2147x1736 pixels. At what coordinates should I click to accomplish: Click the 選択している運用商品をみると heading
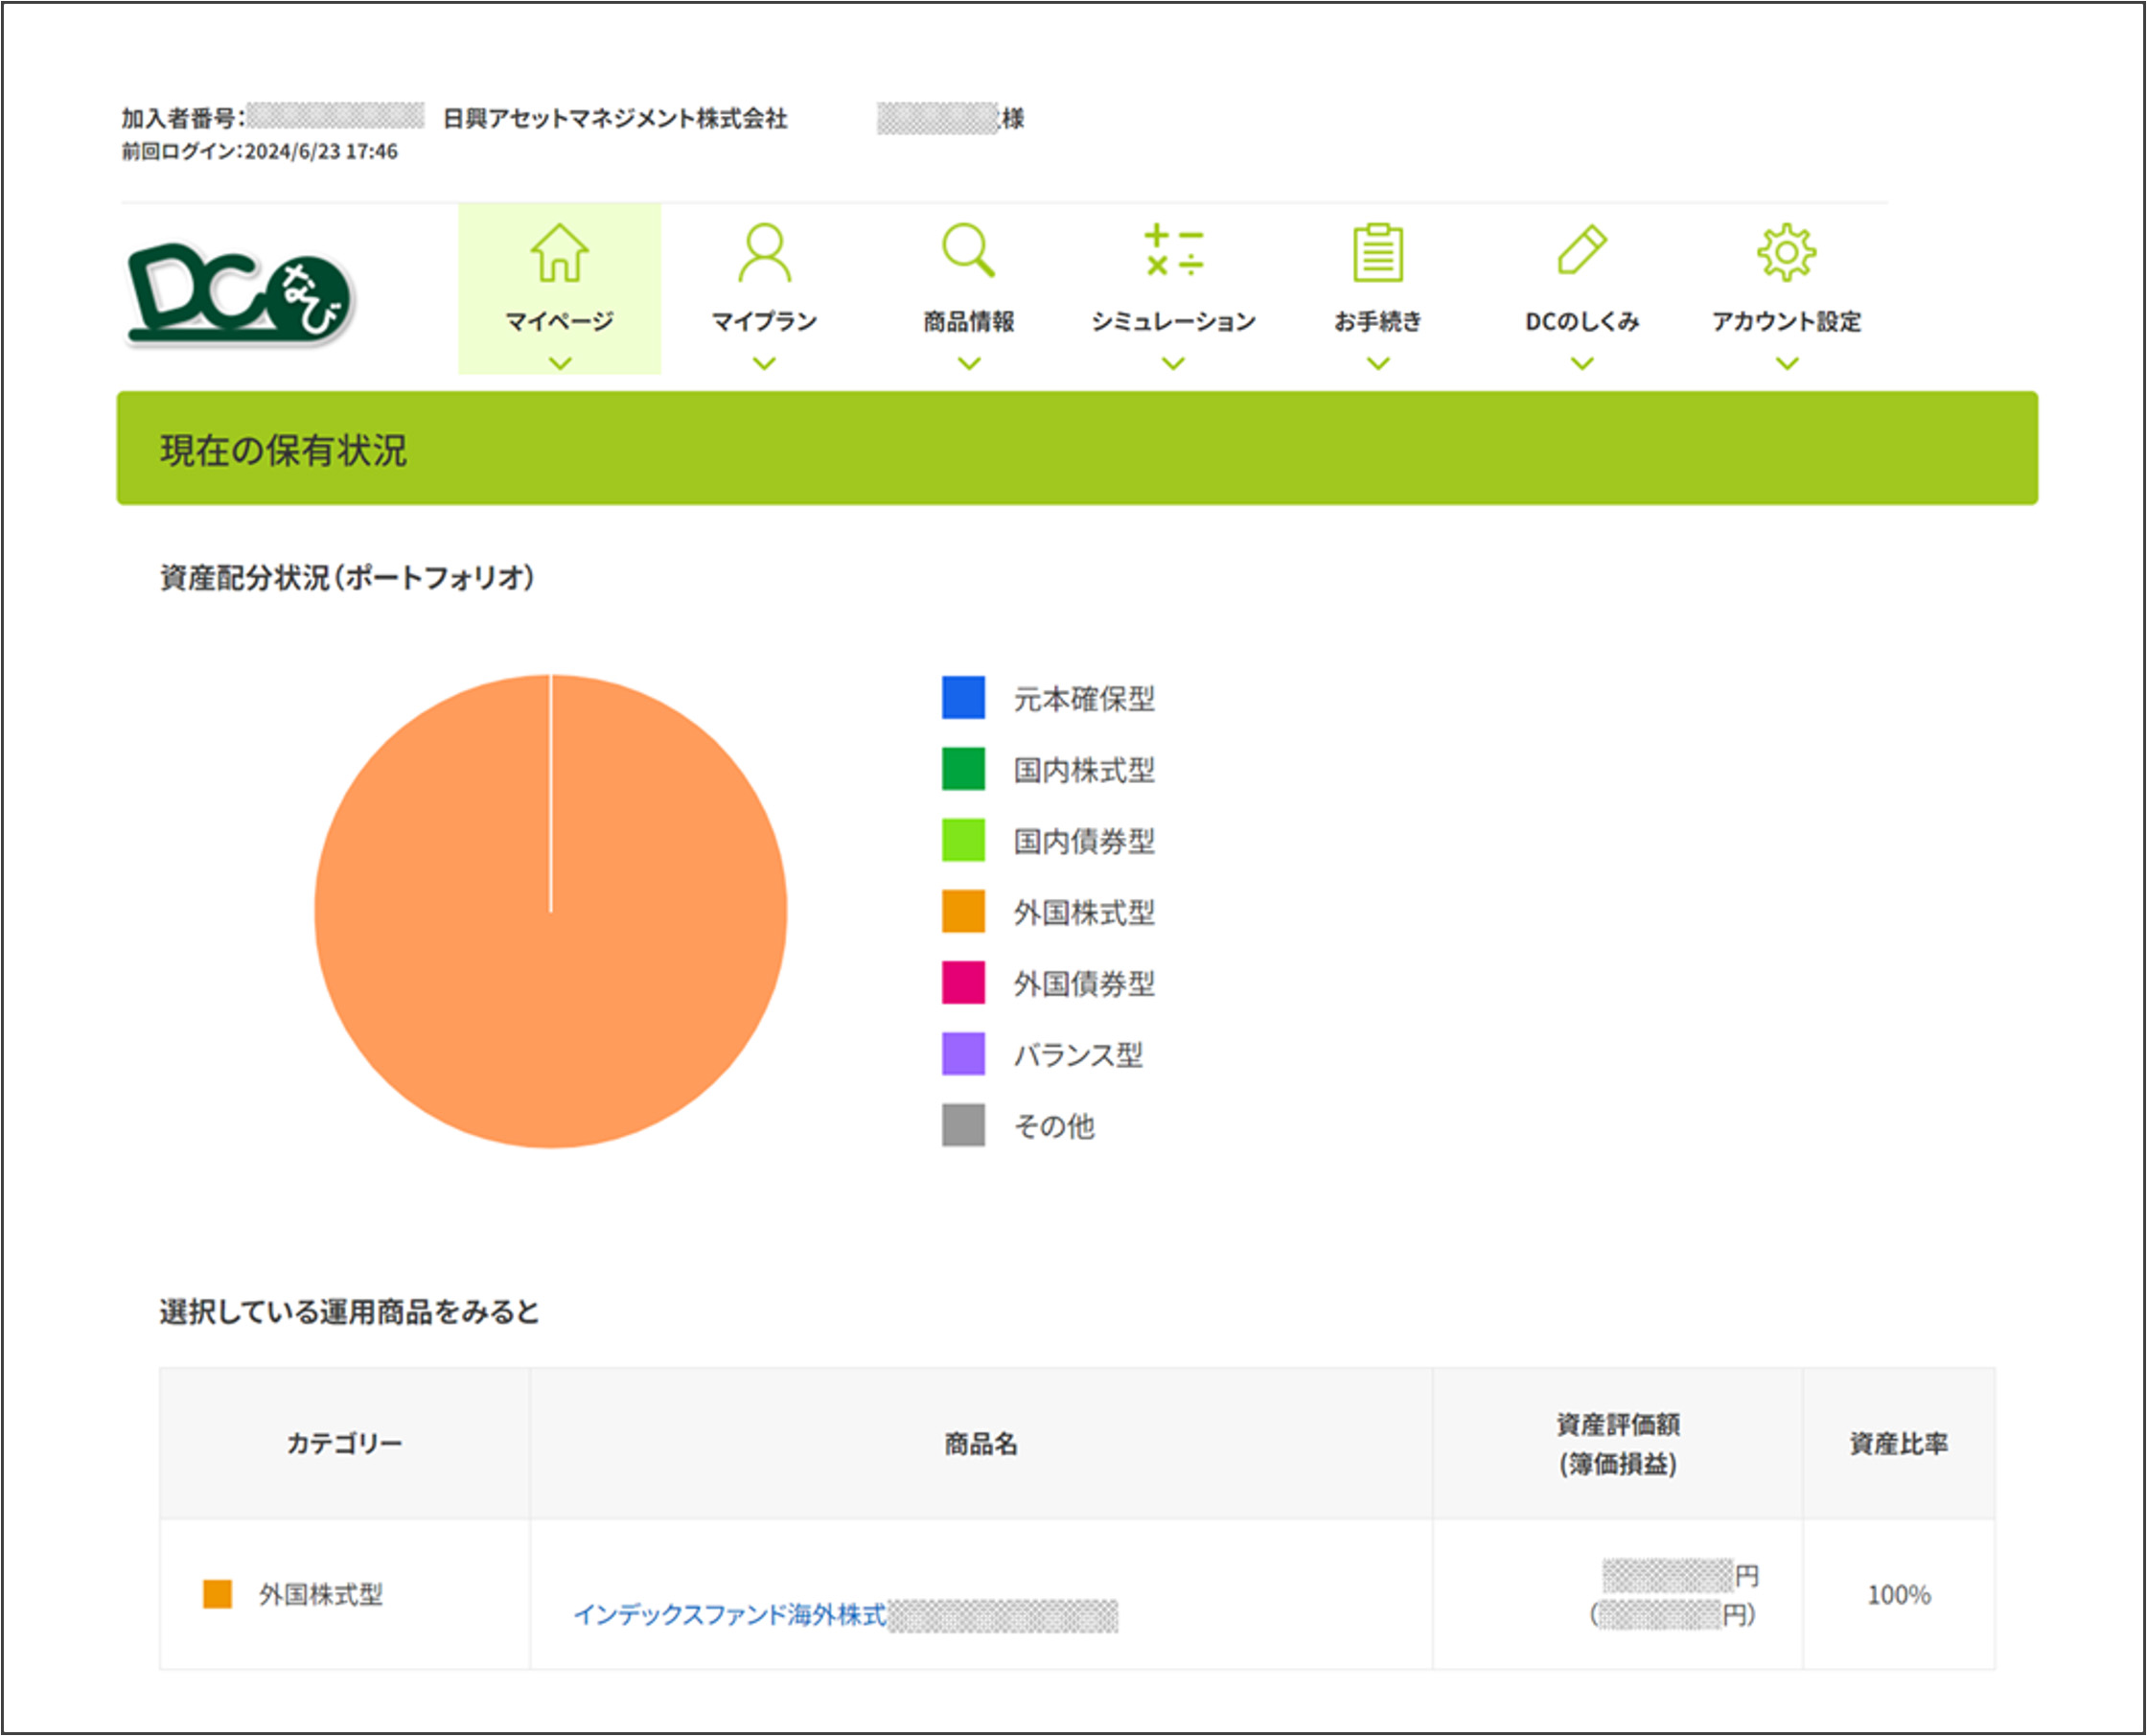click(x=349, y=1311)
